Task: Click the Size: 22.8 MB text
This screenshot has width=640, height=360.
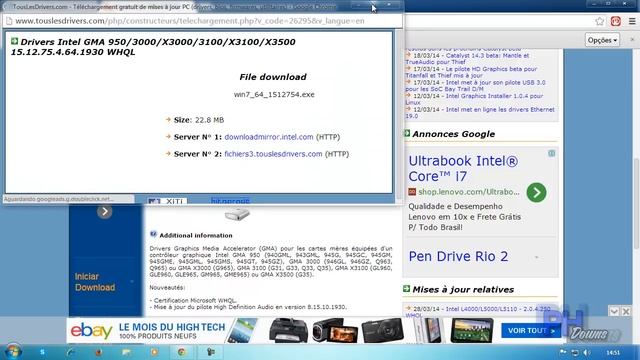Action: (199, 120)
